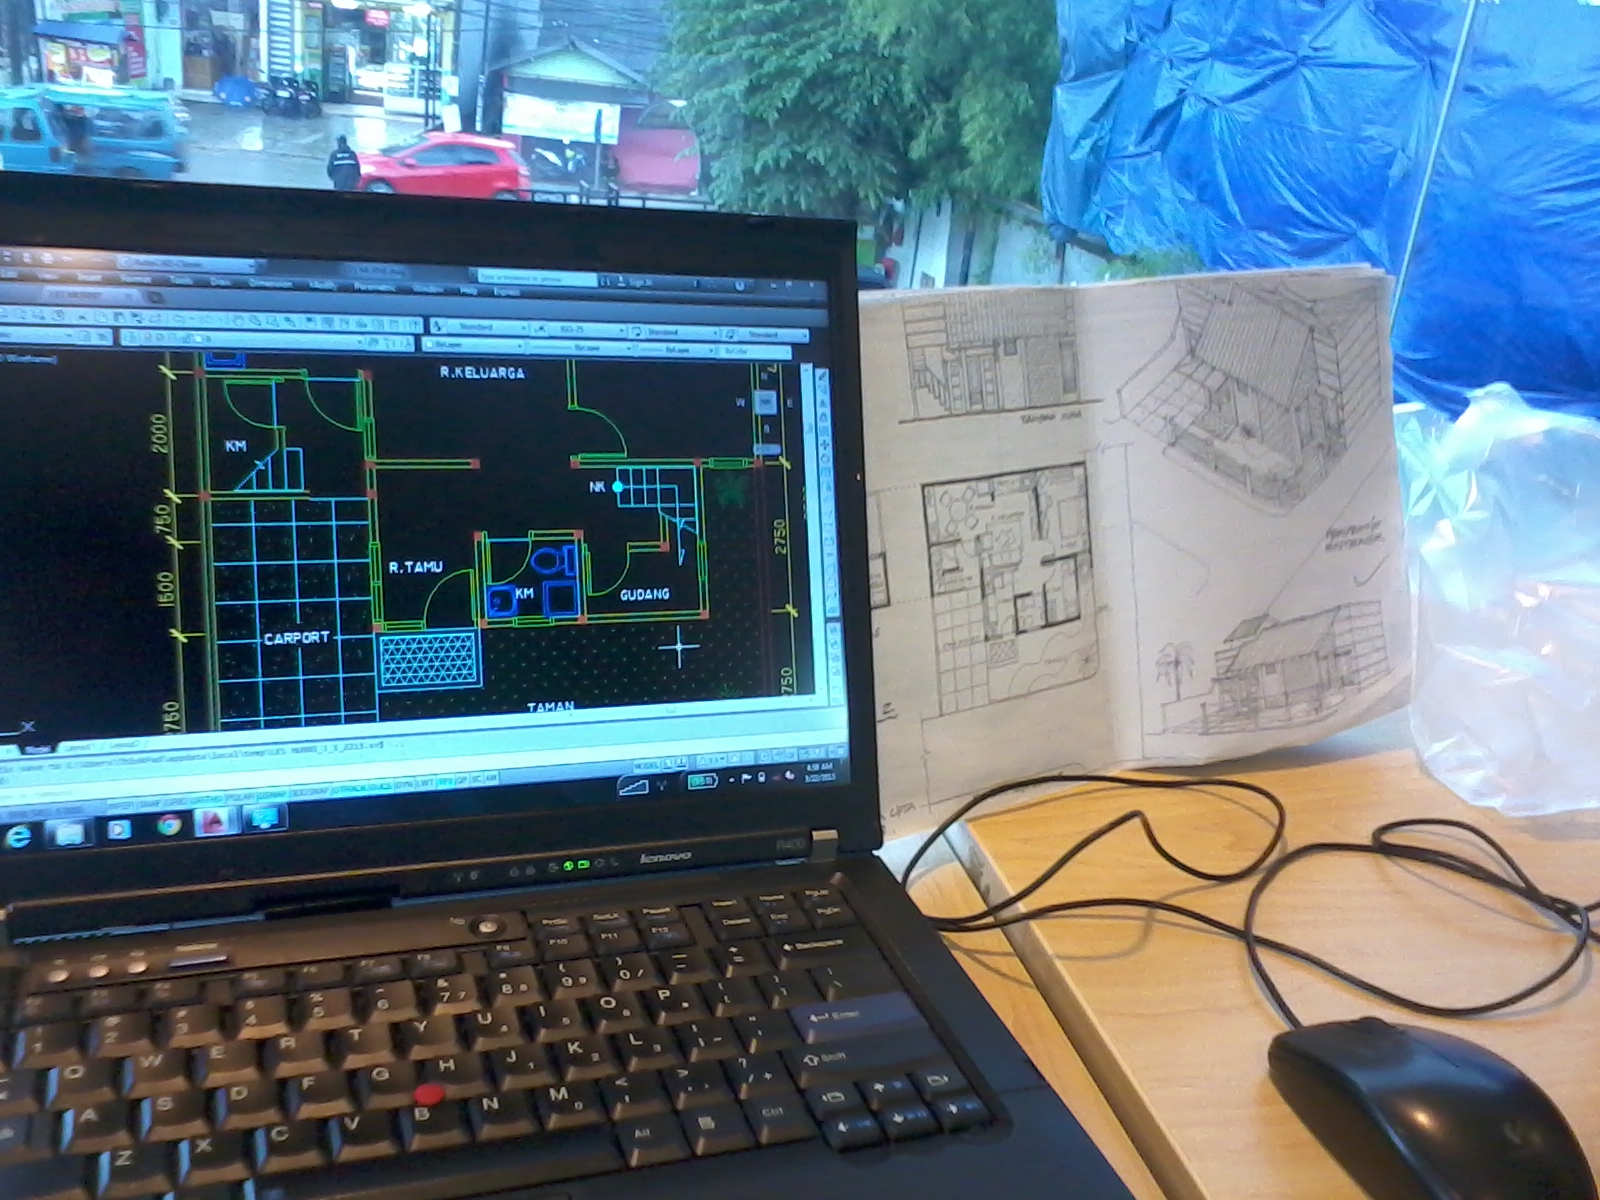Open Google Chrome from the taskbar
Screen dimensions: 1600x1200
[169, 826]
